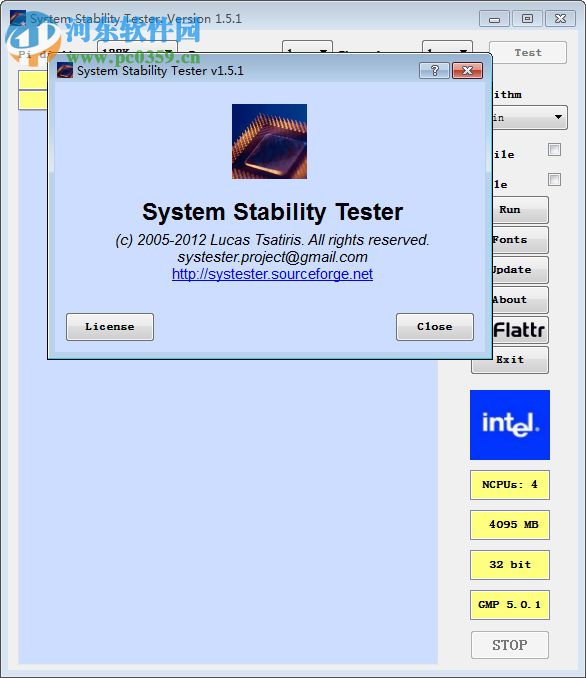Click the '4095 MB' memory box
This screenshot has width=586, height=678.
[x=510, y=525]
